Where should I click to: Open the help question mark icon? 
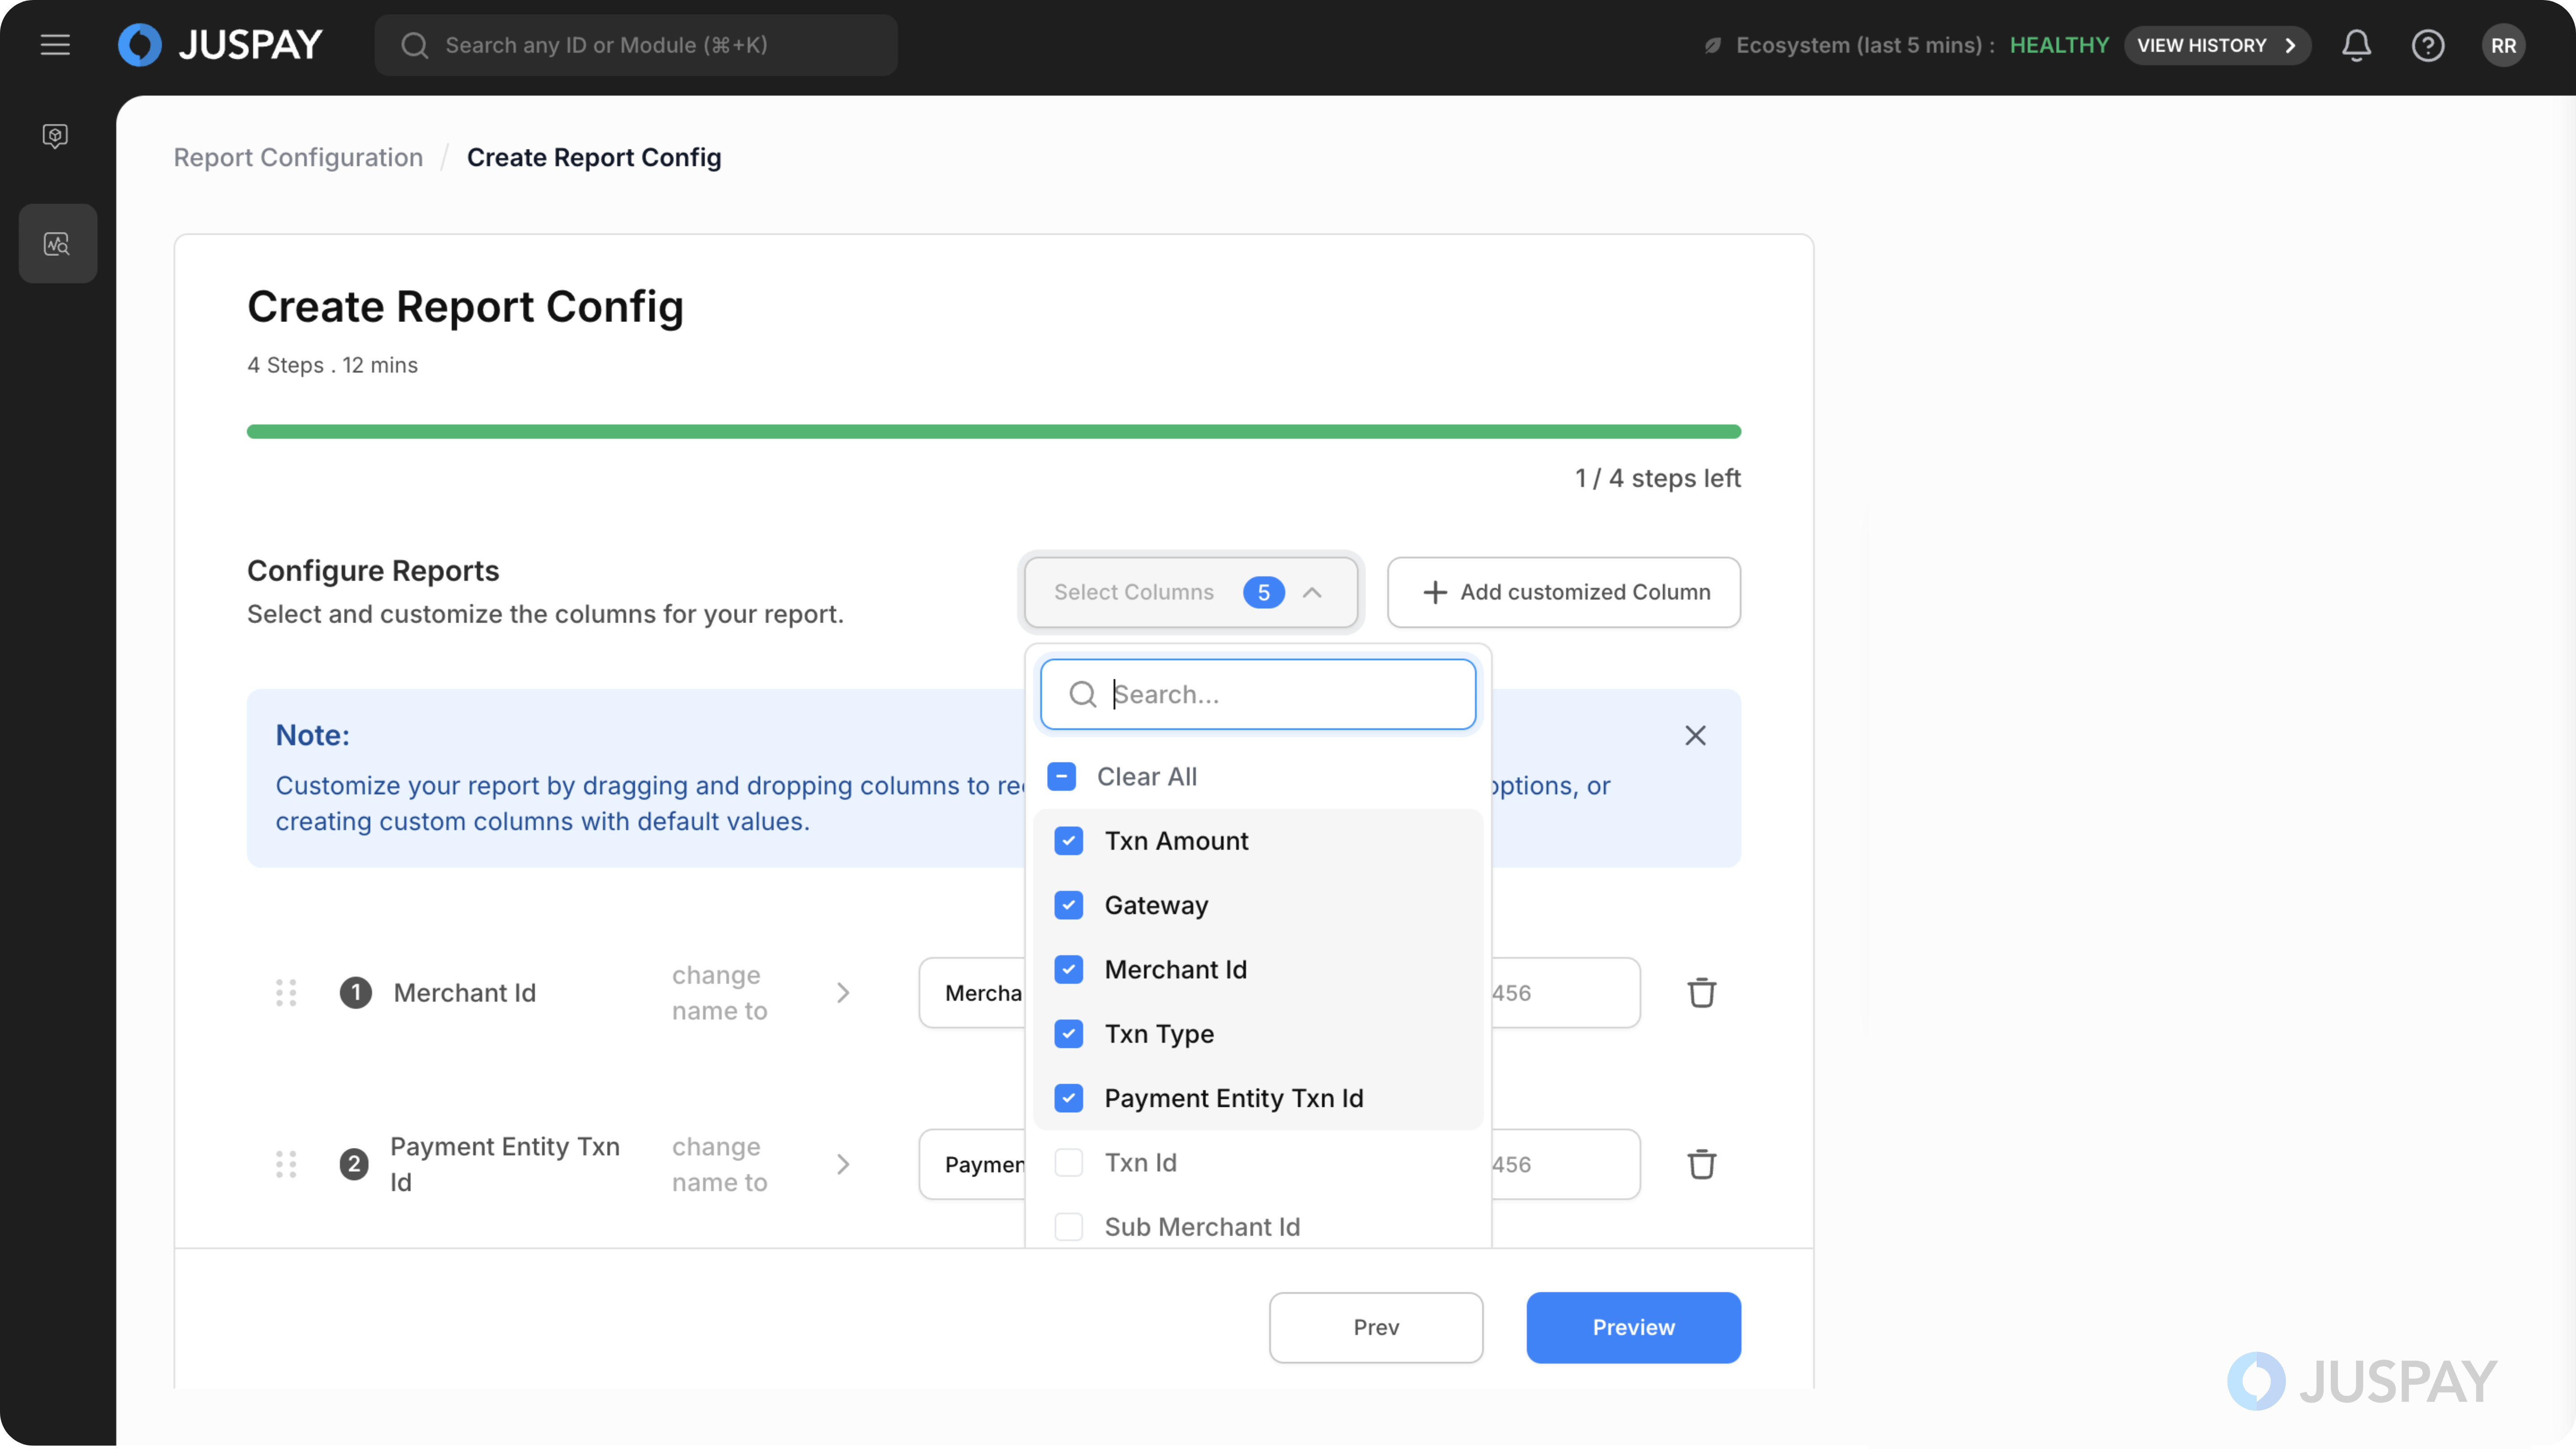coord(2427,45)
